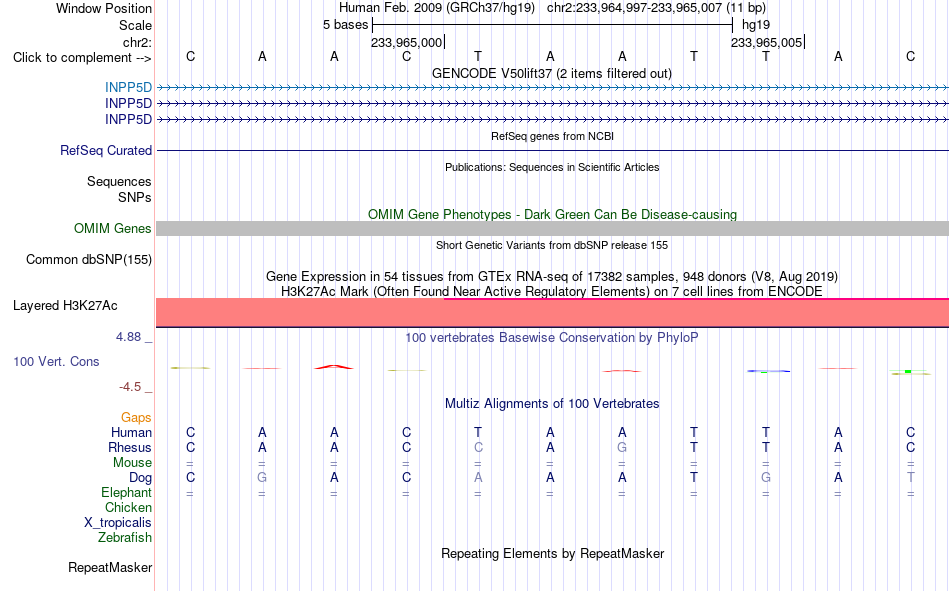Screen dimensions: 950x591
Task: Click the GTEx Gene Expression track title
Action: (x=551, y=276)
